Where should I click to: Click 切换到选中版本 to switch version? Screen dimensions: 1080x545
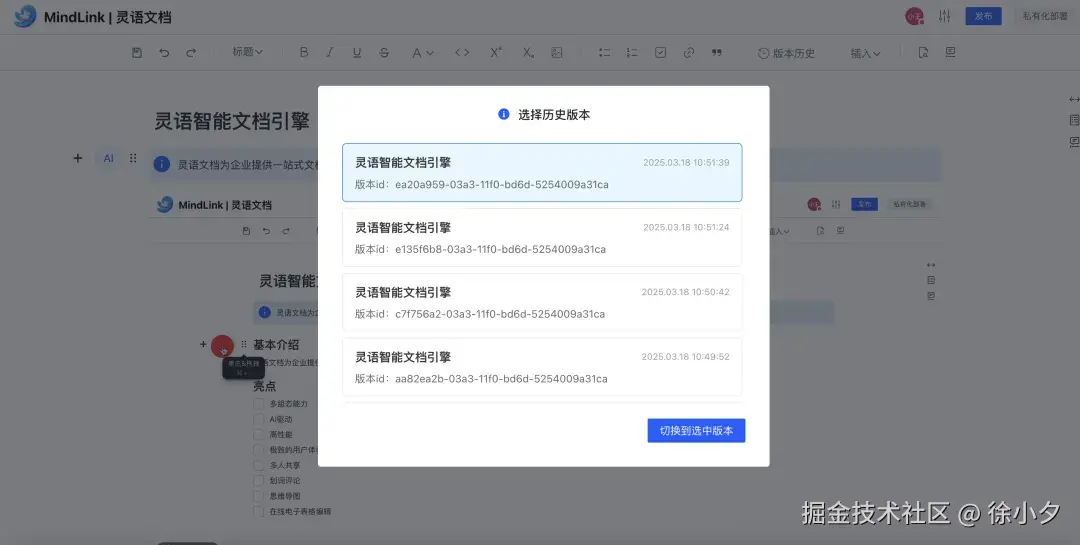click(696, 431)
